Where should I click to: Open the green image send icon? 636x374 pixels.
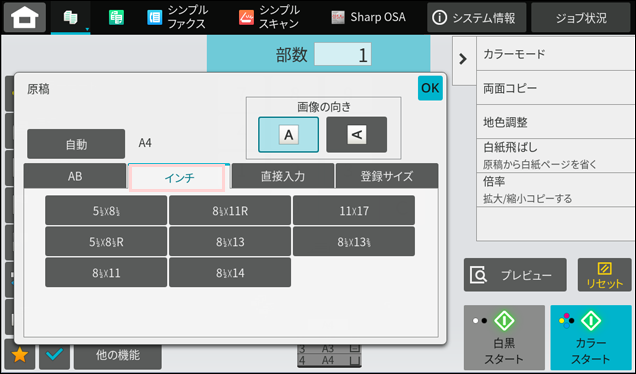point(116,17)
